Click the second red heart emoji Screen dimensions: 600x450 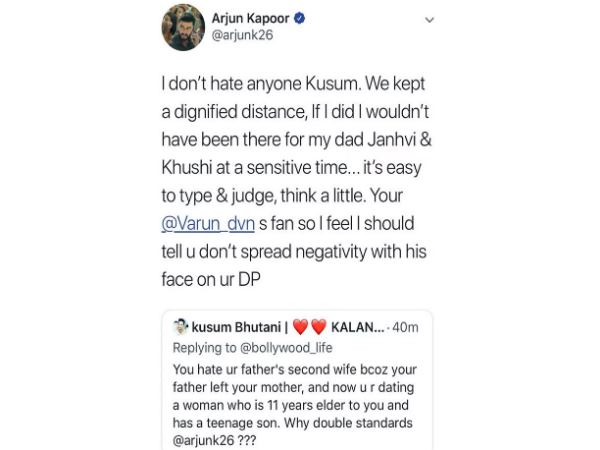click(x=318, y=327)
